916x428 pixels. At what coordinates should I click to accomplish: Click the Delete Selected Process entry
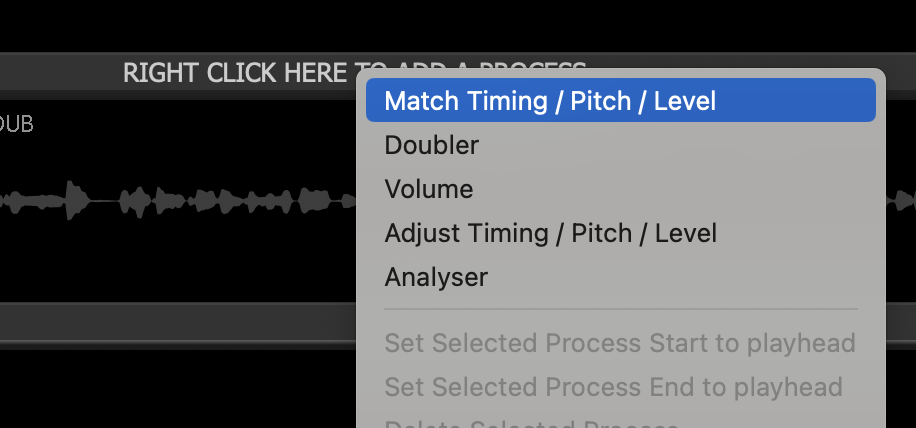pos(531,422)
